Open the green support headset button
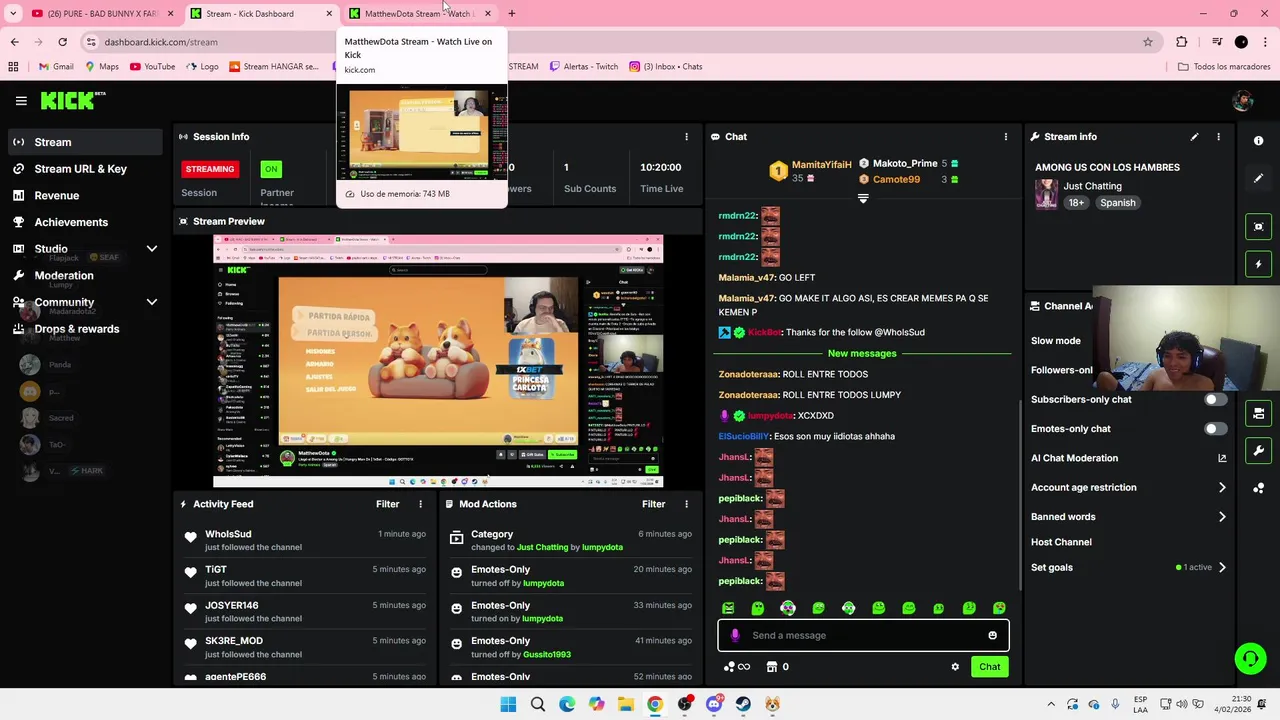This screenshot has height=720, width=1280. tap(1250, 658)
